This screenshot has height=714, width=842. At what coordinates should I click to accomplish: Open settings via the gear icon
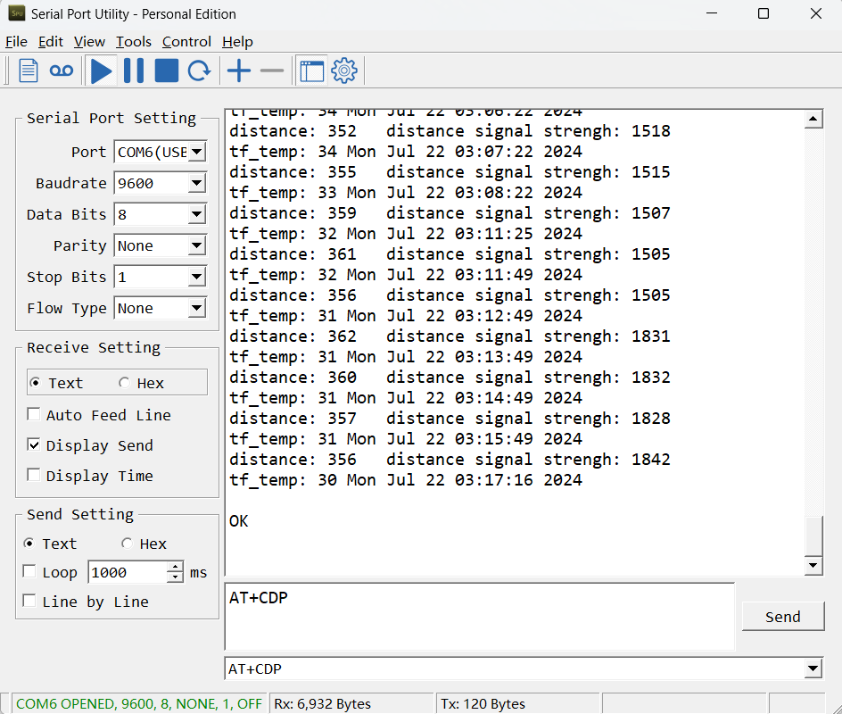click(x=344, y=71)
